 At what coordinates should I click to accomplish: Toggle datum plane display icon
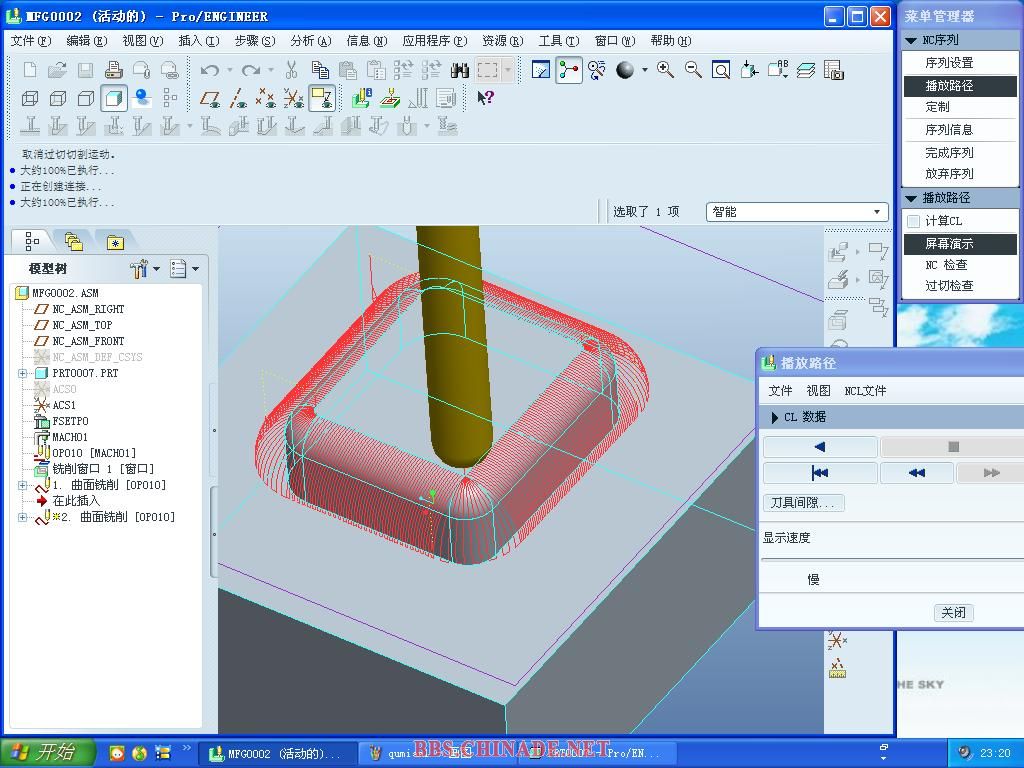point(210,98)
